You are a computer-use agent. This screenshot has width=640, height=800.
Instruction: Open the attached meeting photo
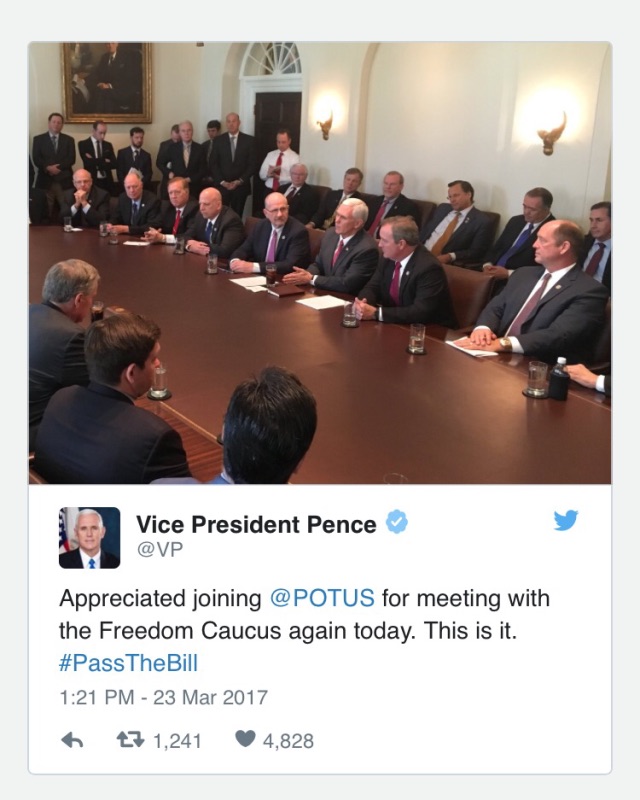click(x=320, y=263)
